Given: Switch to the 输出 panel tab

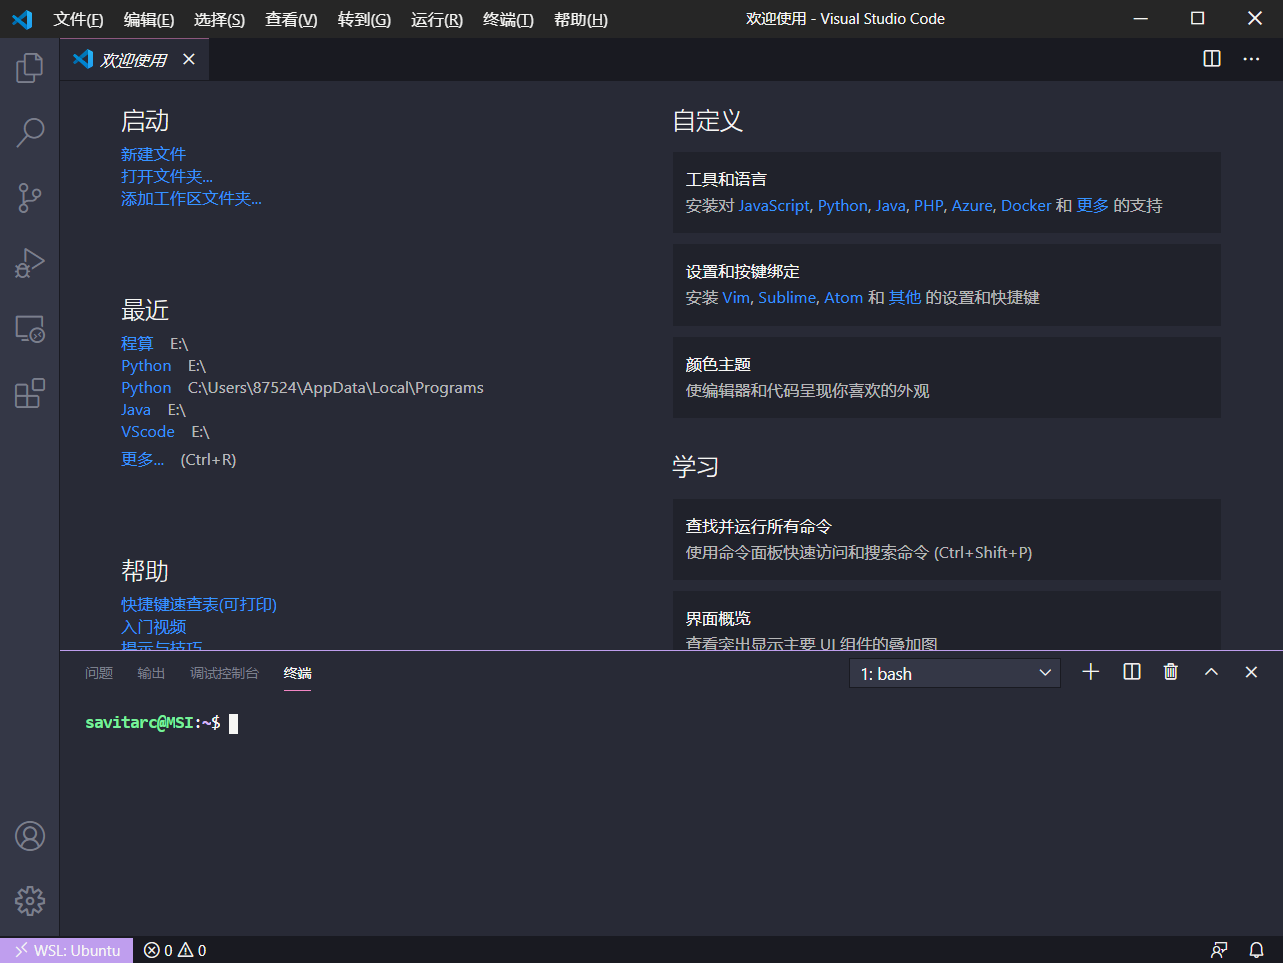Looking at the screenshot, I should tap(151, 673).
